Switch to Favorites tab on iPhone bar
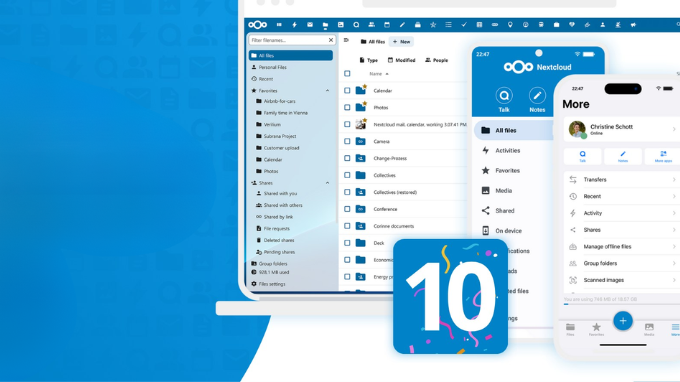The width and height of the screenshot is (680, 382). click(x=596, y=330)
